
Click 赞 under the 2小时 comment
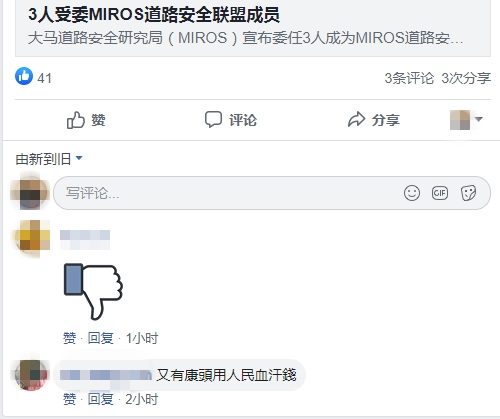69,399
